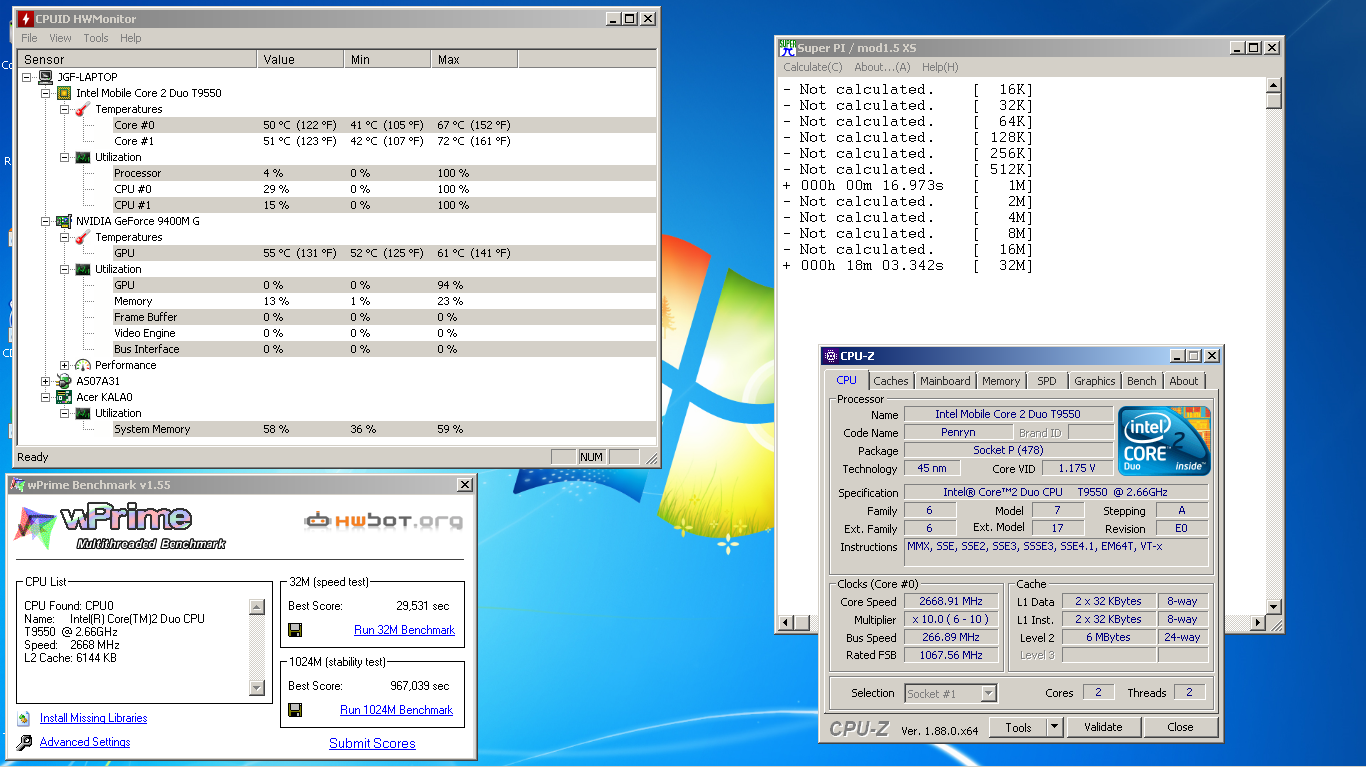Screen dimensions: 1366x768
Task: Click the Intel CPU chip icon
Action: pos(64,93)
